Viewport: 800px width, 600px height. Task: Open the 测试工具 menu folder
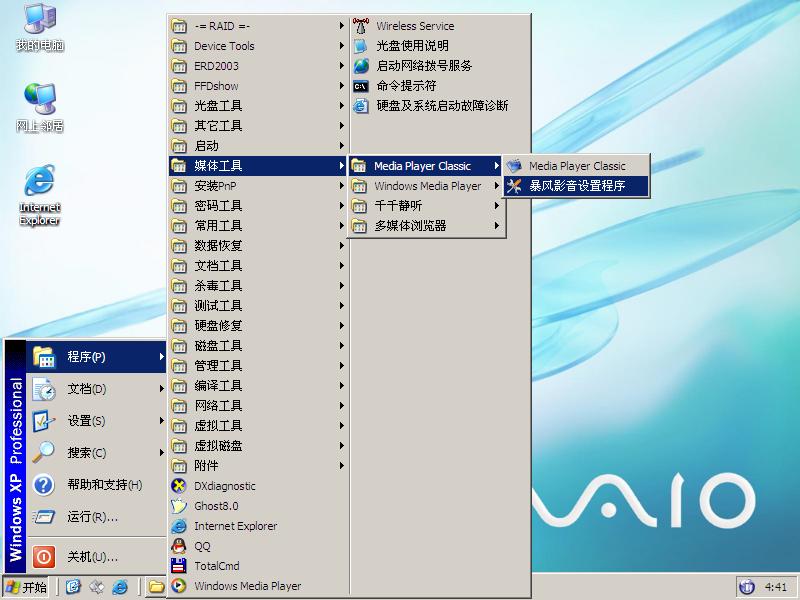click(x=259, y=306)
